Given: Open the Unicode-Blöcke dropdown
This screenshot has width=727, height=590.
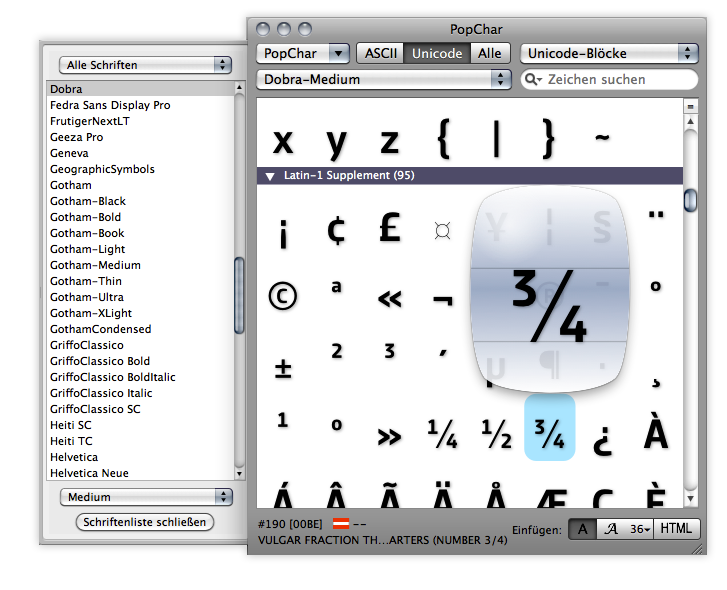Looking at the screenshot, I should click(609, 53).
